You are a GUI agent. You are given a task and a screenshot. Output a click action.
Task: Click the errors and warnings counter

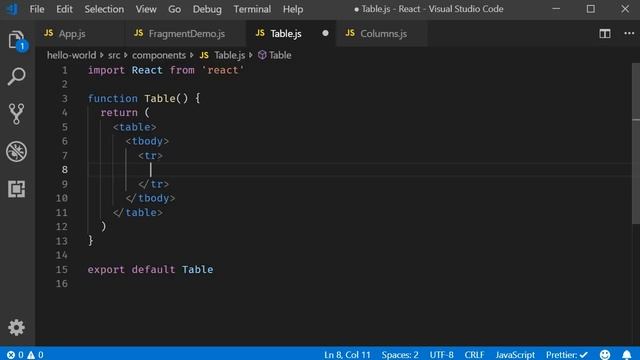[25, 355]
